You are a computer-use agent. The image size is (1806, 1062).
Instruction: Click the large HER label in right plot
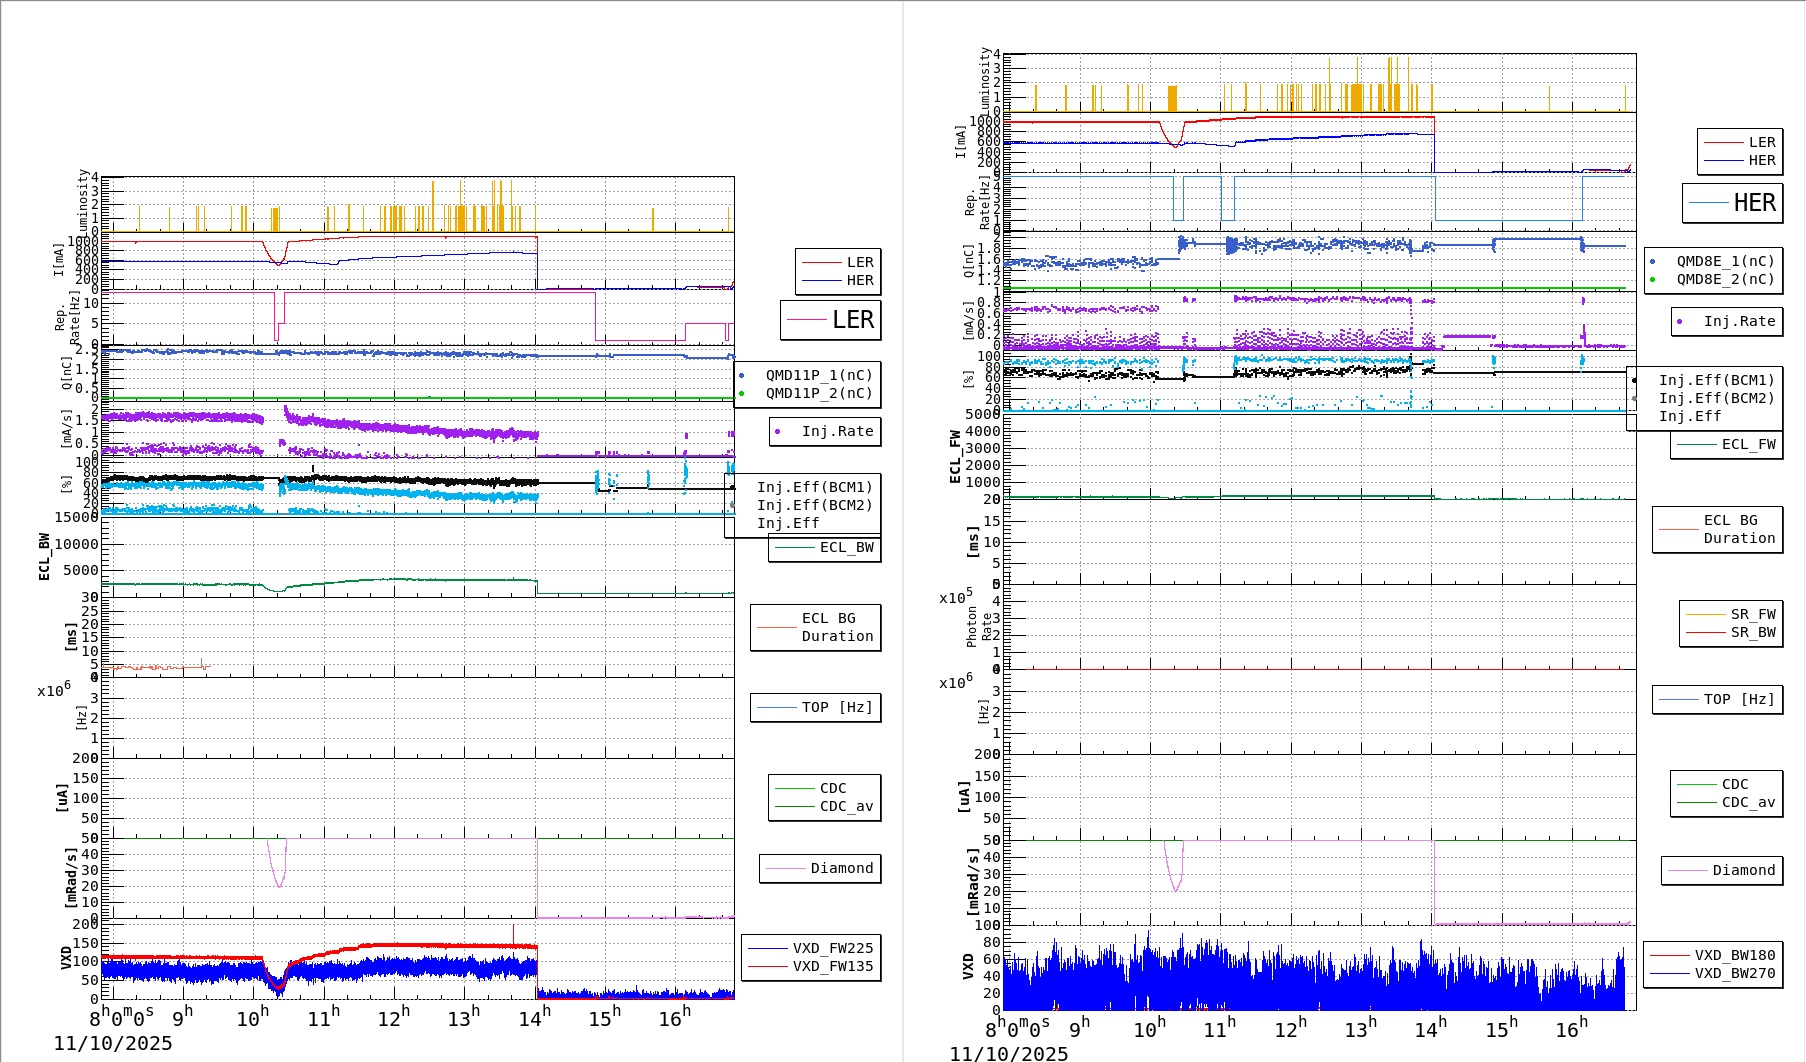(1754, 203)
